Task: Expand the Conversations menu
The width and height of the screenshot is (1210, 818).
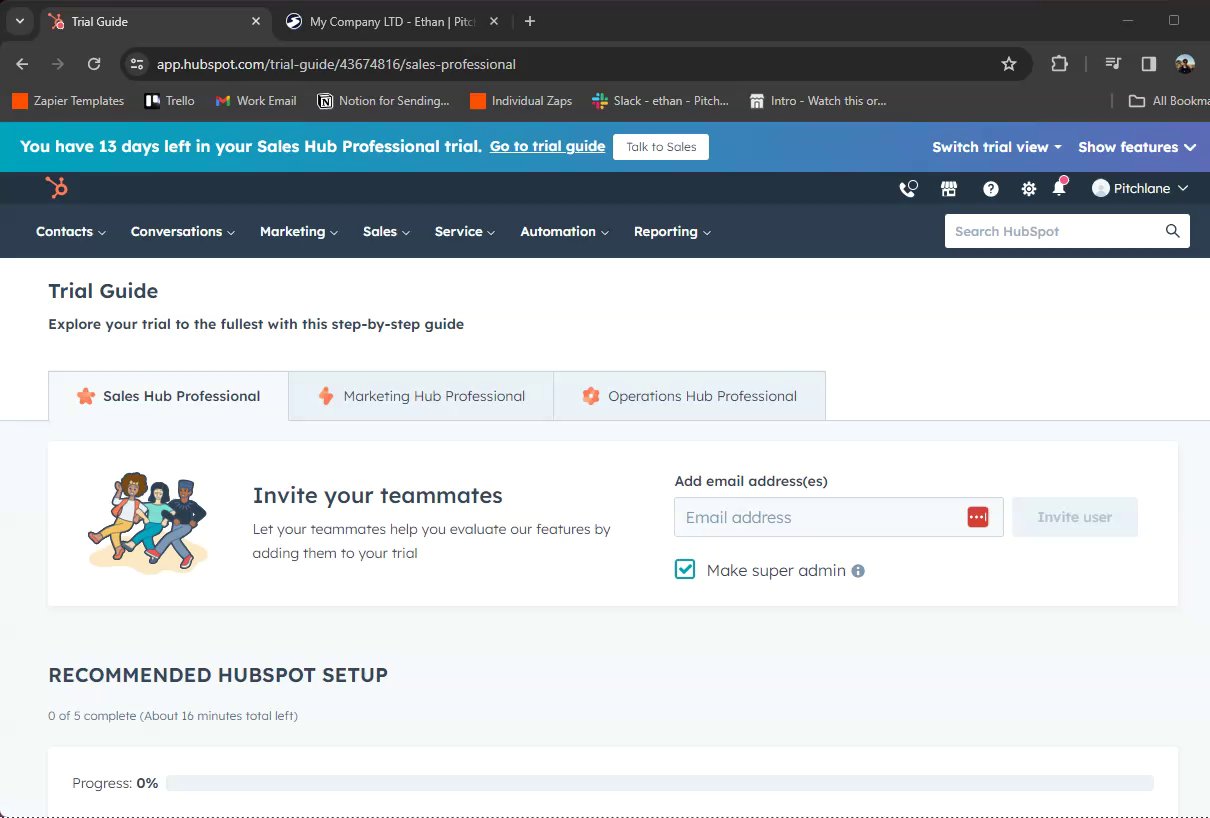Action: pos(183,231)
